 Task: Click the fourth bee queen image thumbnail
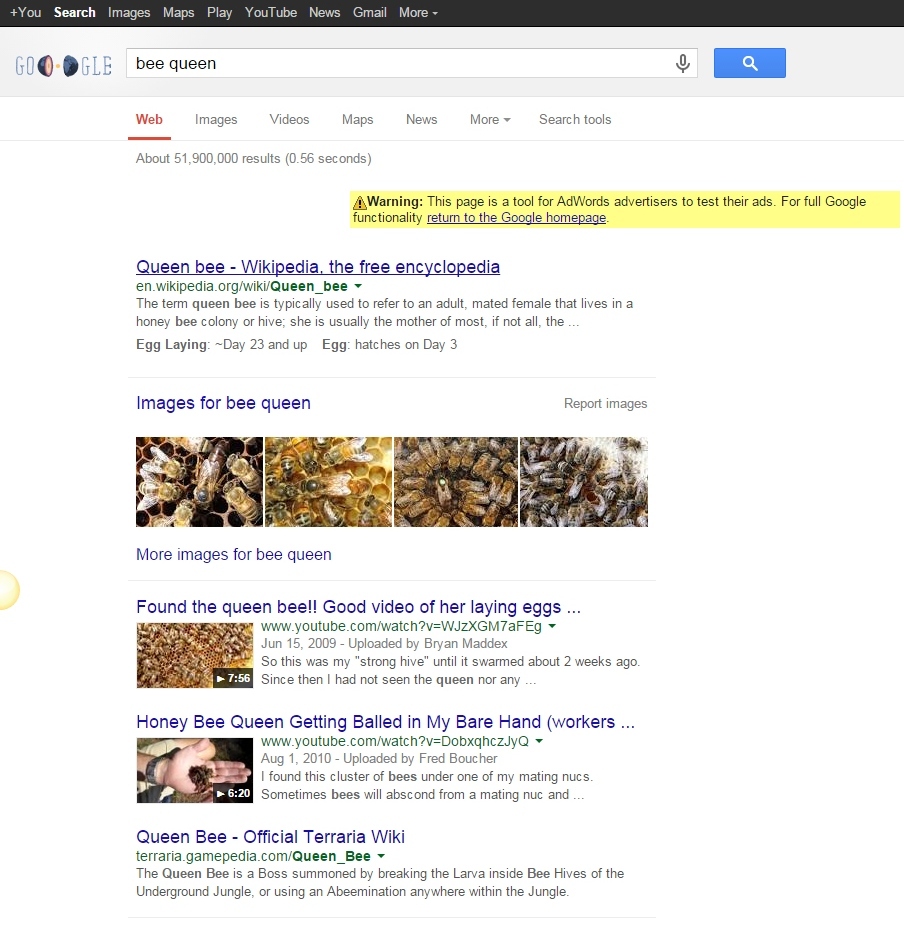pyautogui.click(x=584, y=482)
